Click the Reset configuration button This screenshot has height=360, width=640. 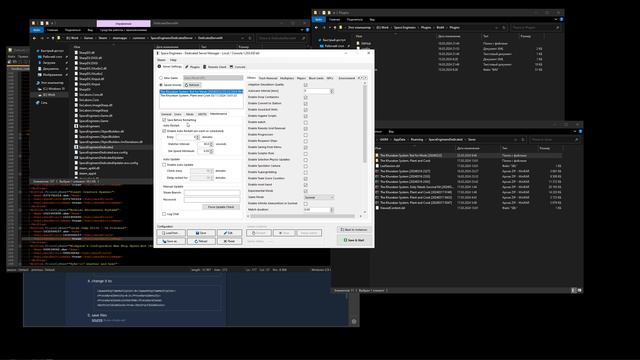pyautogui.click(x=229, y=241)
